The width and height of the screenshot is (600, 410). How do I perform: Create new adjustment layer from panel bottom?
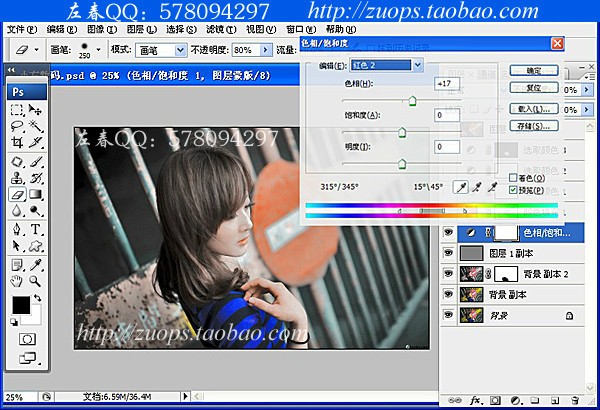point(516,400)
